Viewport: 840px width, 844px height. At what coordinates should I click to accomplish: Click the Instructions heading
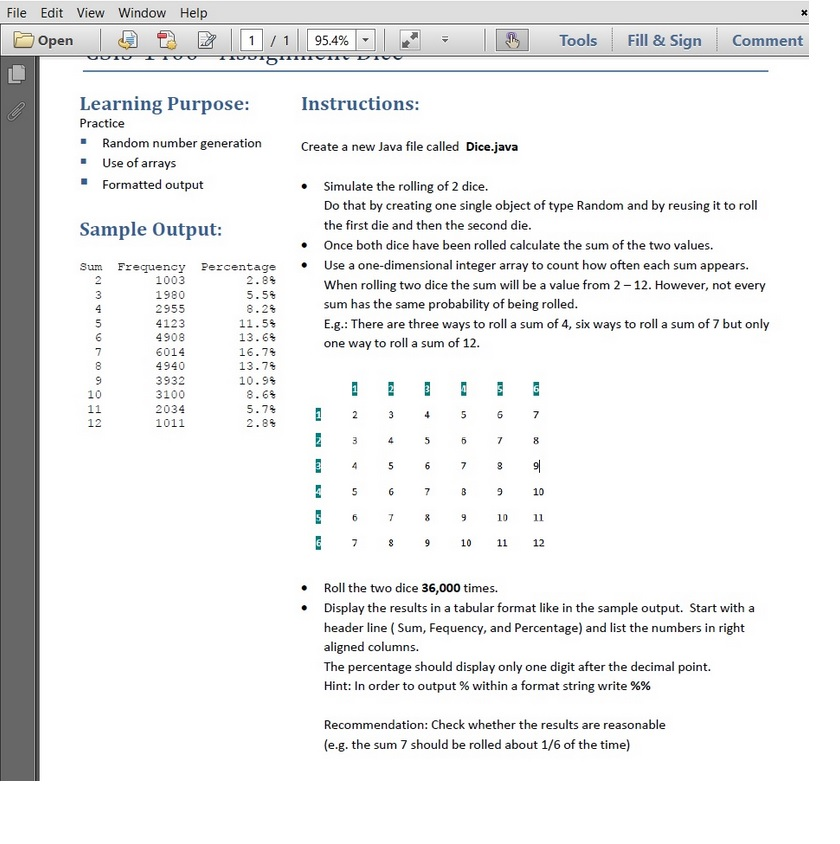coord(360,103)
